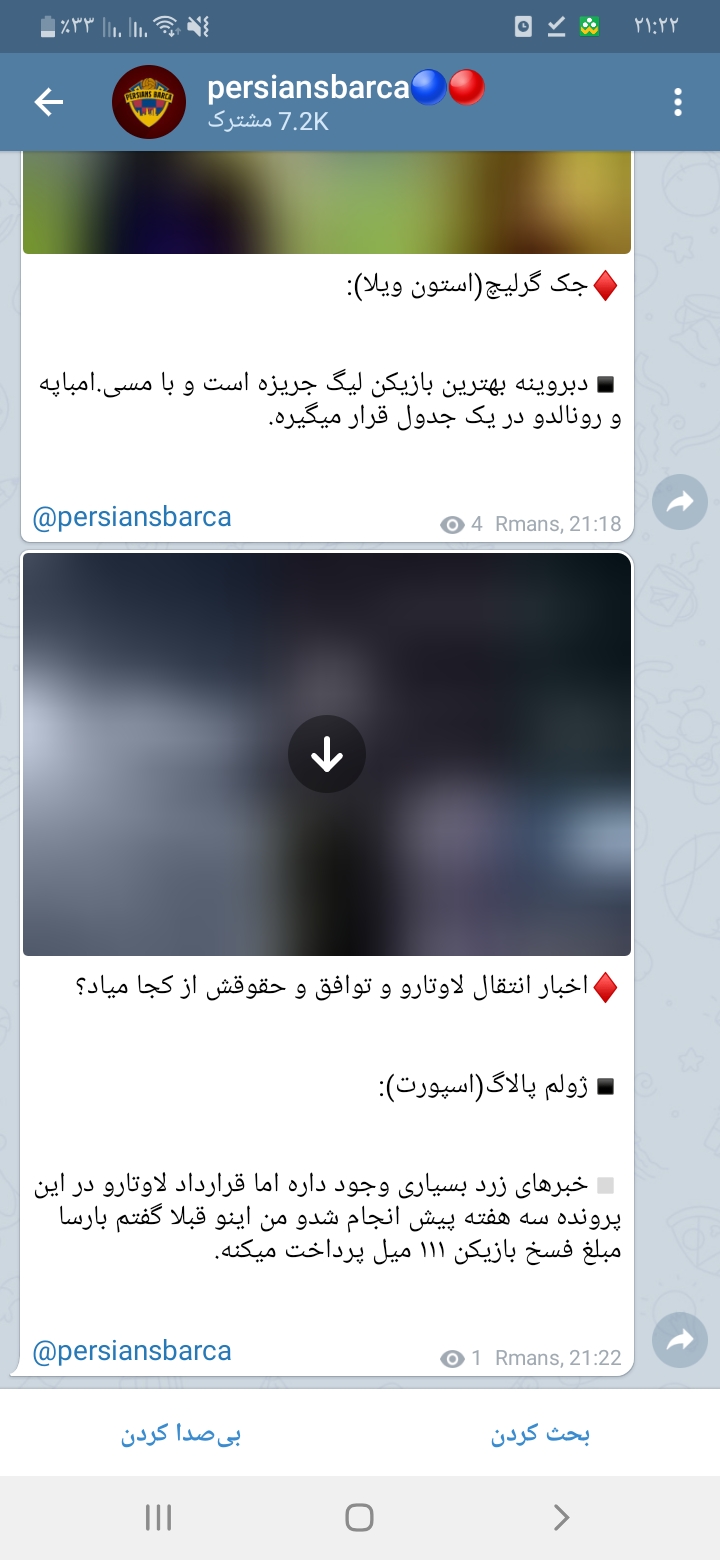Open the three-dot overflow menu
Image resolution: width=720 pixels, height=1560 pixels.
(x=678, y=102)
